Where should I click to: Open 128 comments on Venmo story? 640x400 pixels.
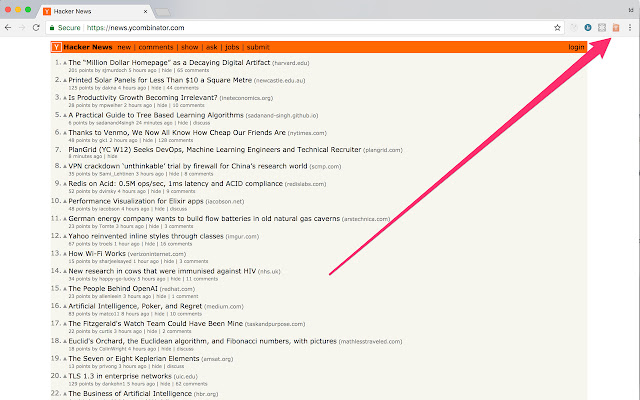tap(175, 140)
